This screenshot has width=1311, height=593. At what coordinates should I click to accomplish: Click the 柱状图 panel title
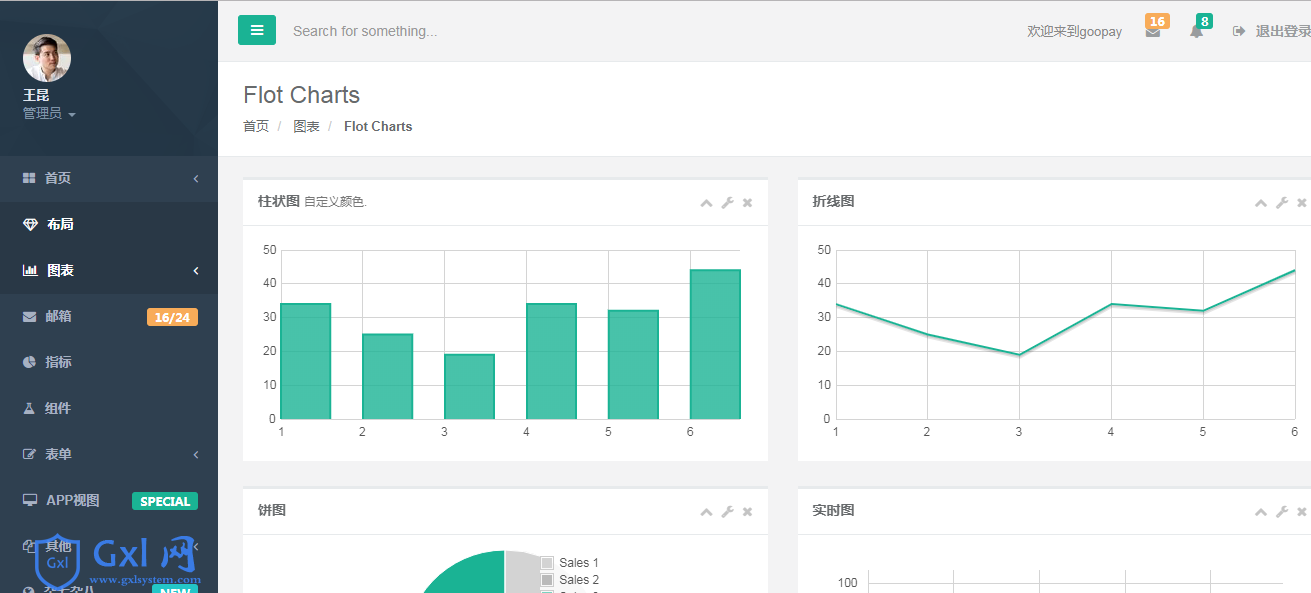(279, 201)
